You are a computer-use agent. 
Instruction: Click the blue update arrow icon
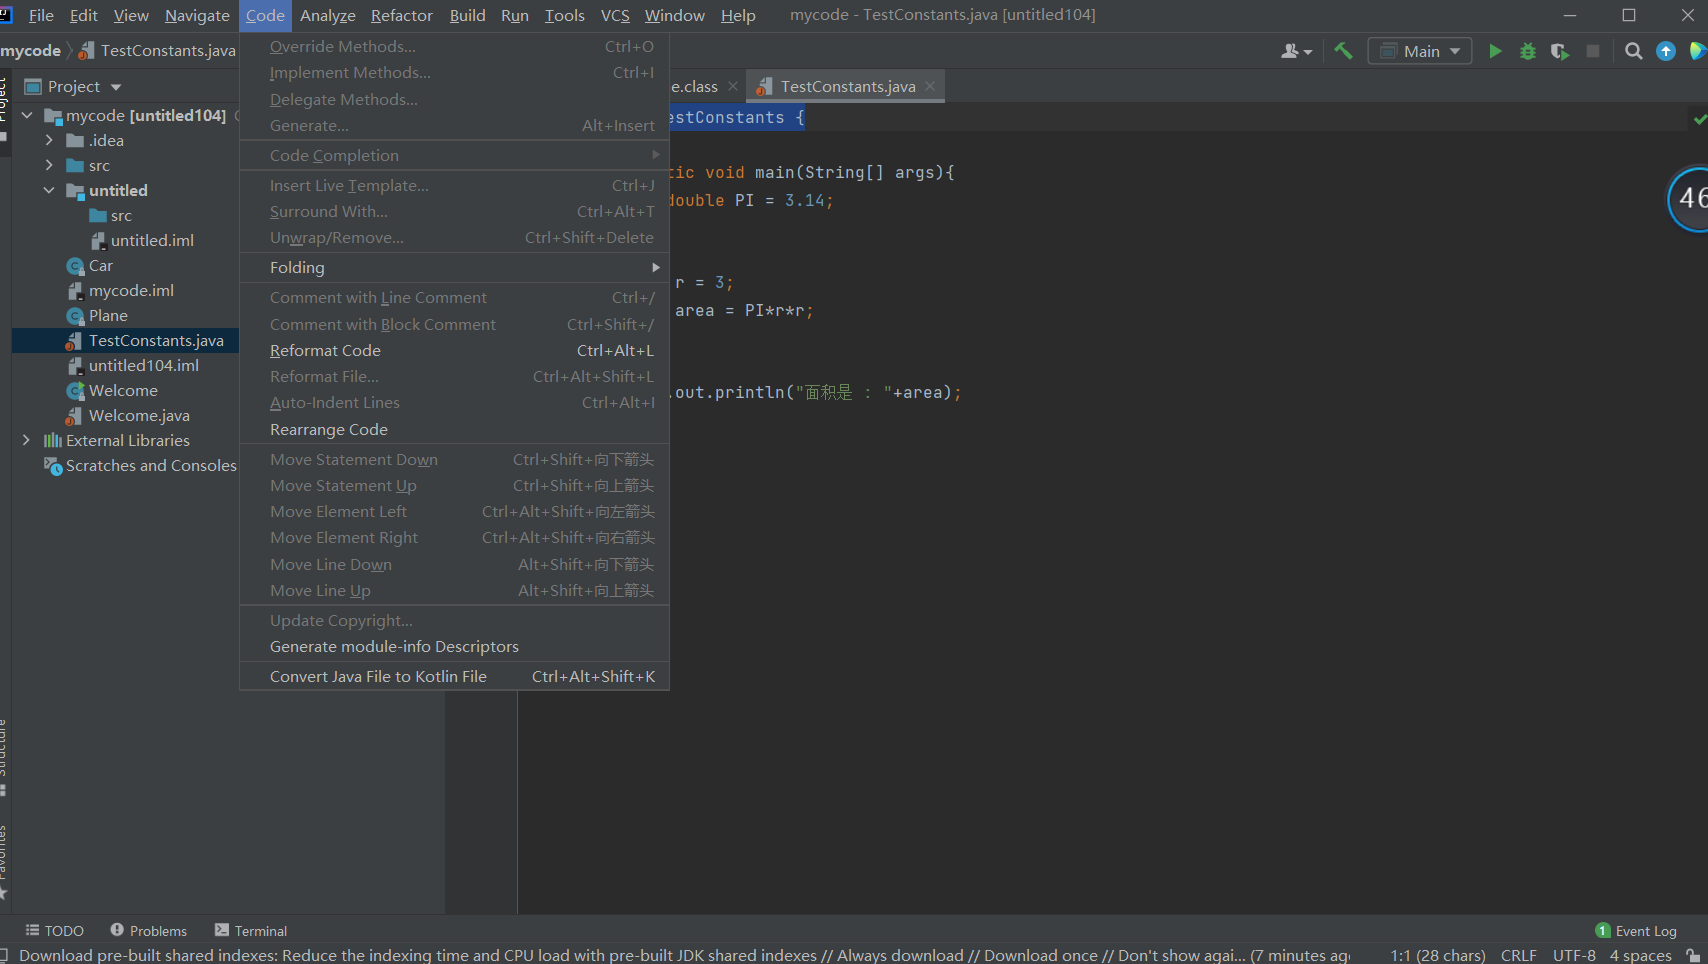click(x=1666, y=51)
